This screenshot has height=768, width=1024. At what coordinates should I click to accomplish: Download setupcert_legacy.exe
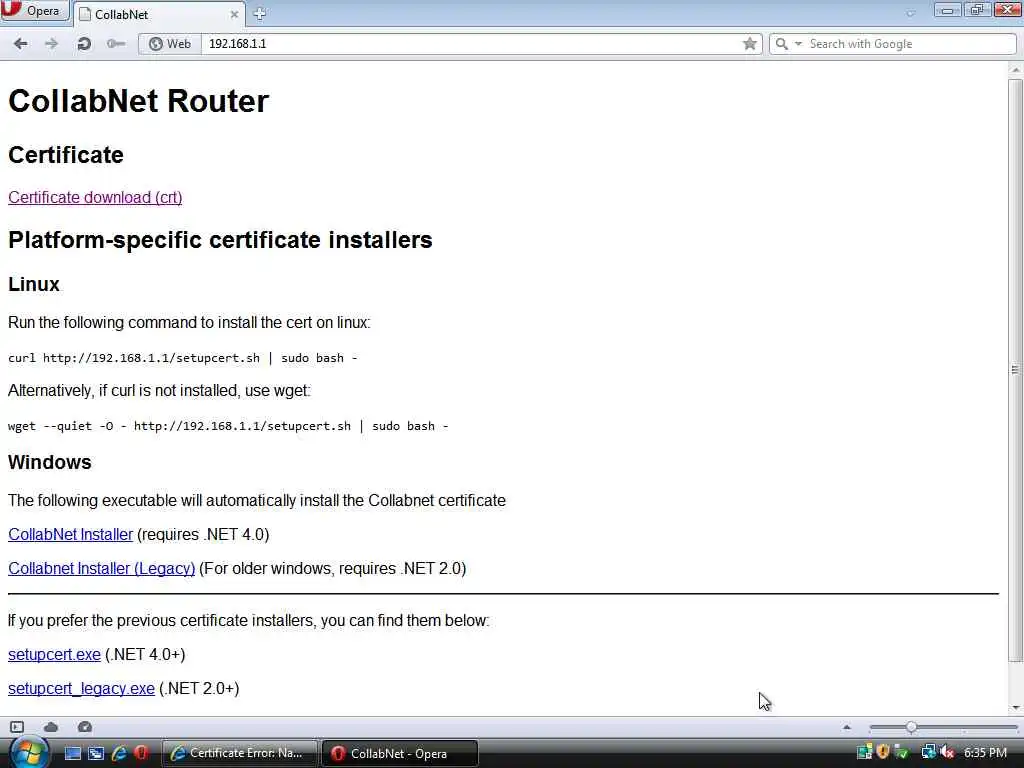coord(81,688)
